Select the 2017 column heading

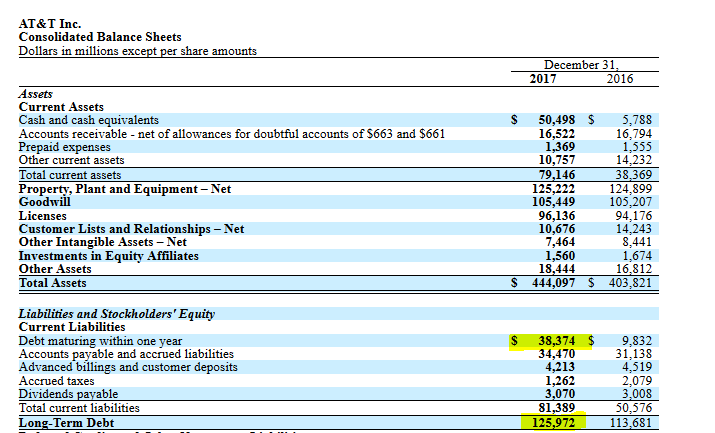click(x=543, y=79)
